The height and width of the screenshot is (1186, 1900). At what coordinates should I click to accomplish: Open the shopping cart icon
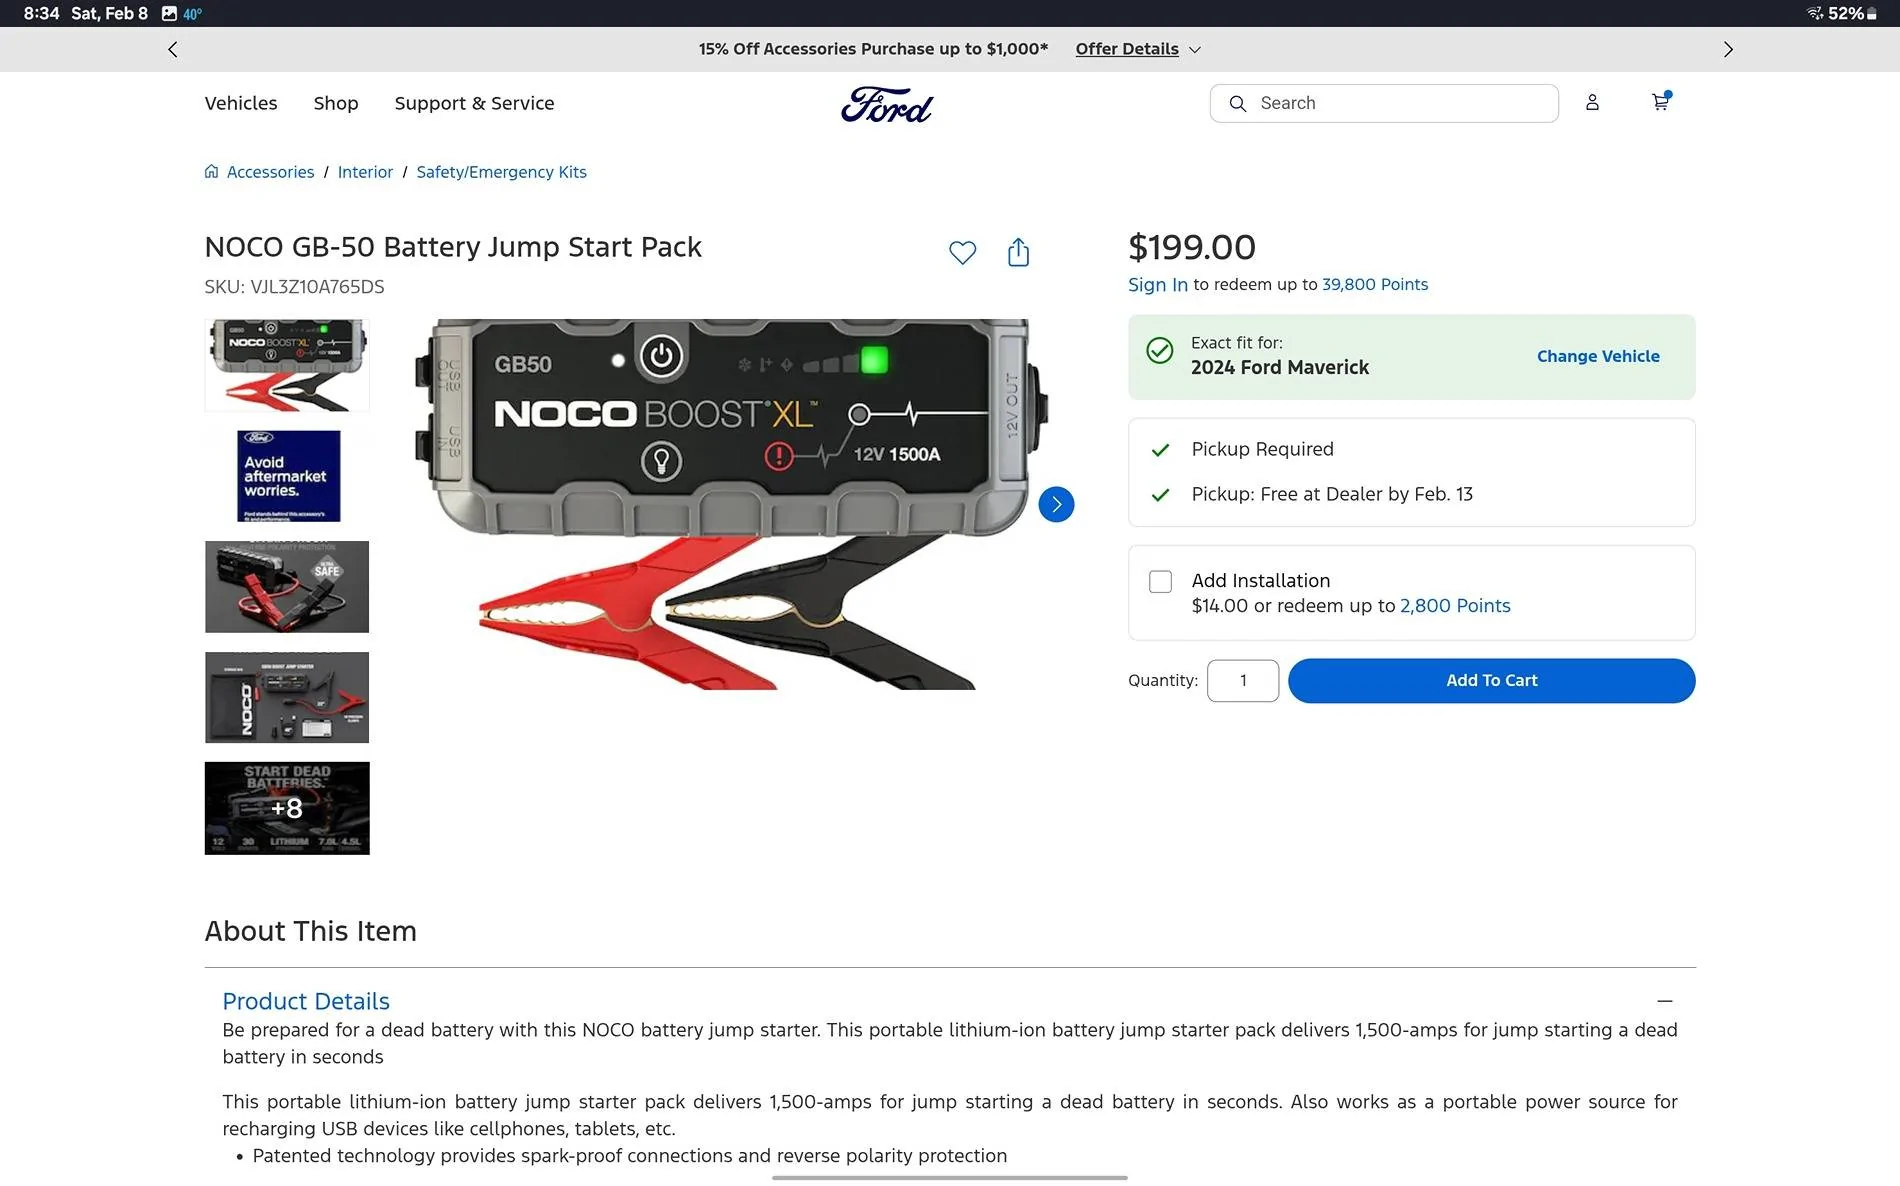pyautogui.click(x=1661, y=102)
